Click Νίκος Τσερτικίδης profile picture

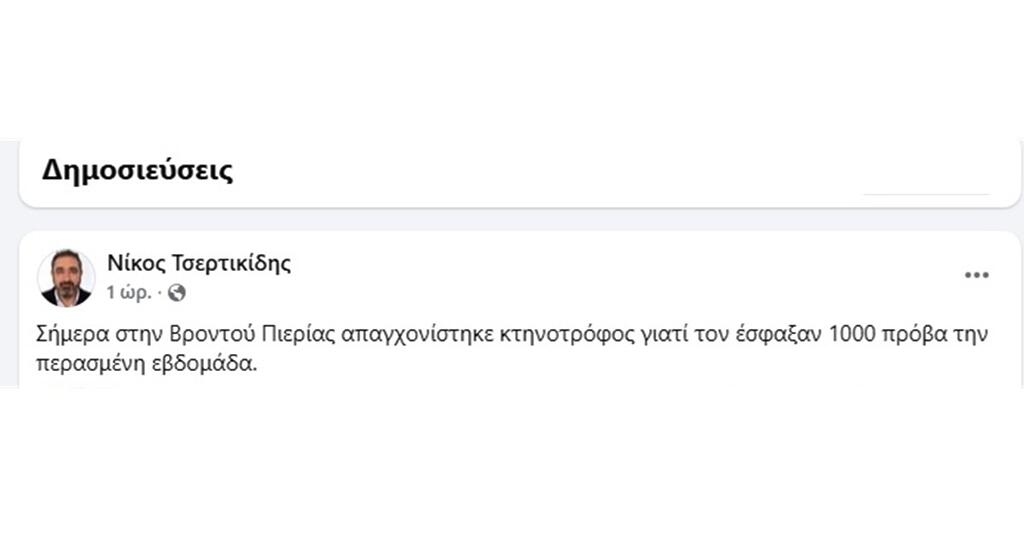click(x=65, y=277)
